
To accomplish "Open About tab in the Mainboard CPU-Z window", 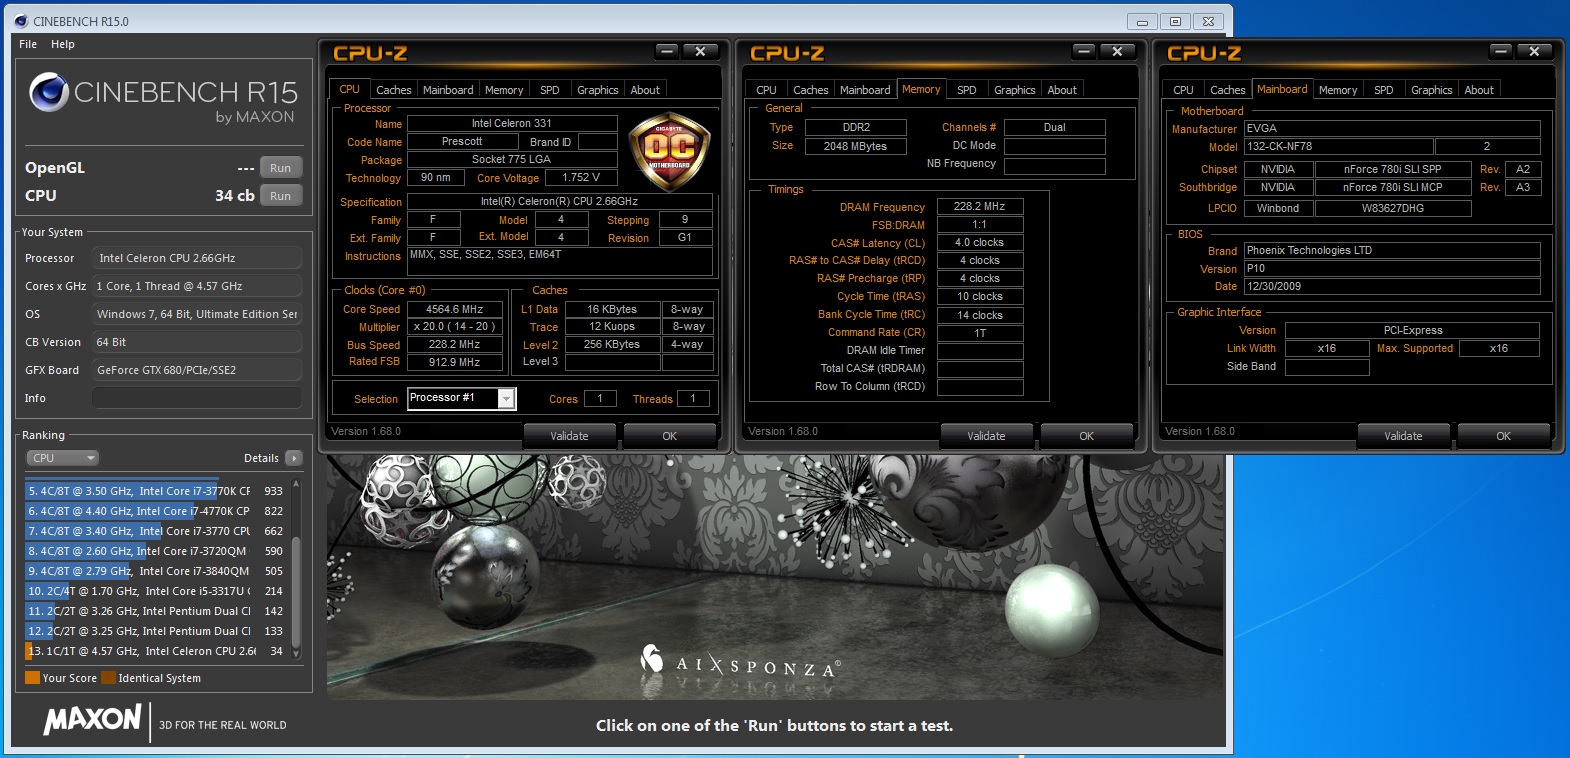I will pos(1479,90).
